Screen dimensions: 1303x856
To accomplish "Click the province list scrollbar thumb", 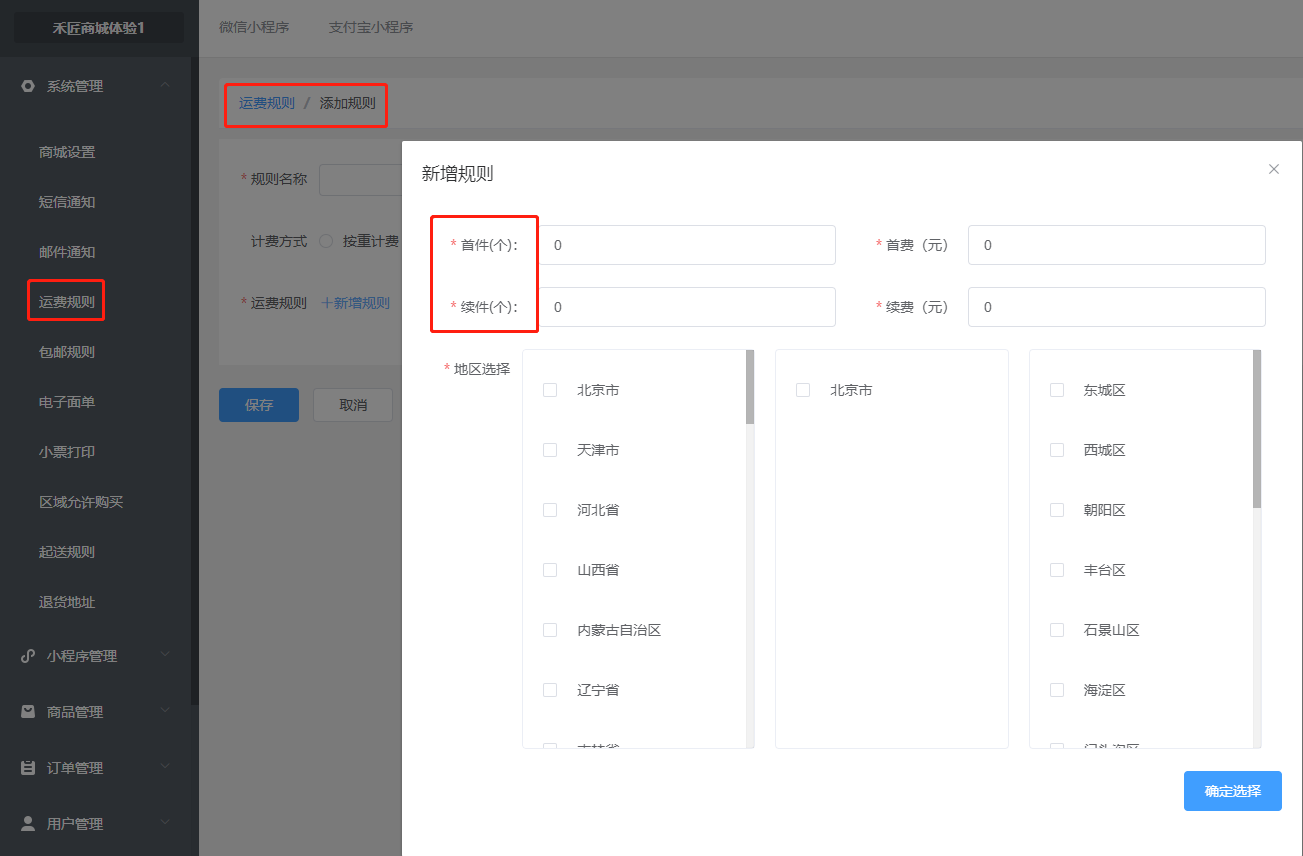I will pyautogui.click(x=750, y=387).
